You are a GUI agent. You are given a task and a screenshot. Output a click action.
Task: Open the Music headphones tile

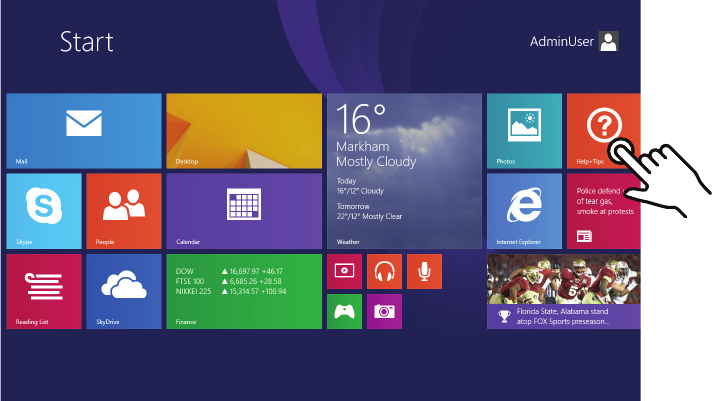pos(385,272)
